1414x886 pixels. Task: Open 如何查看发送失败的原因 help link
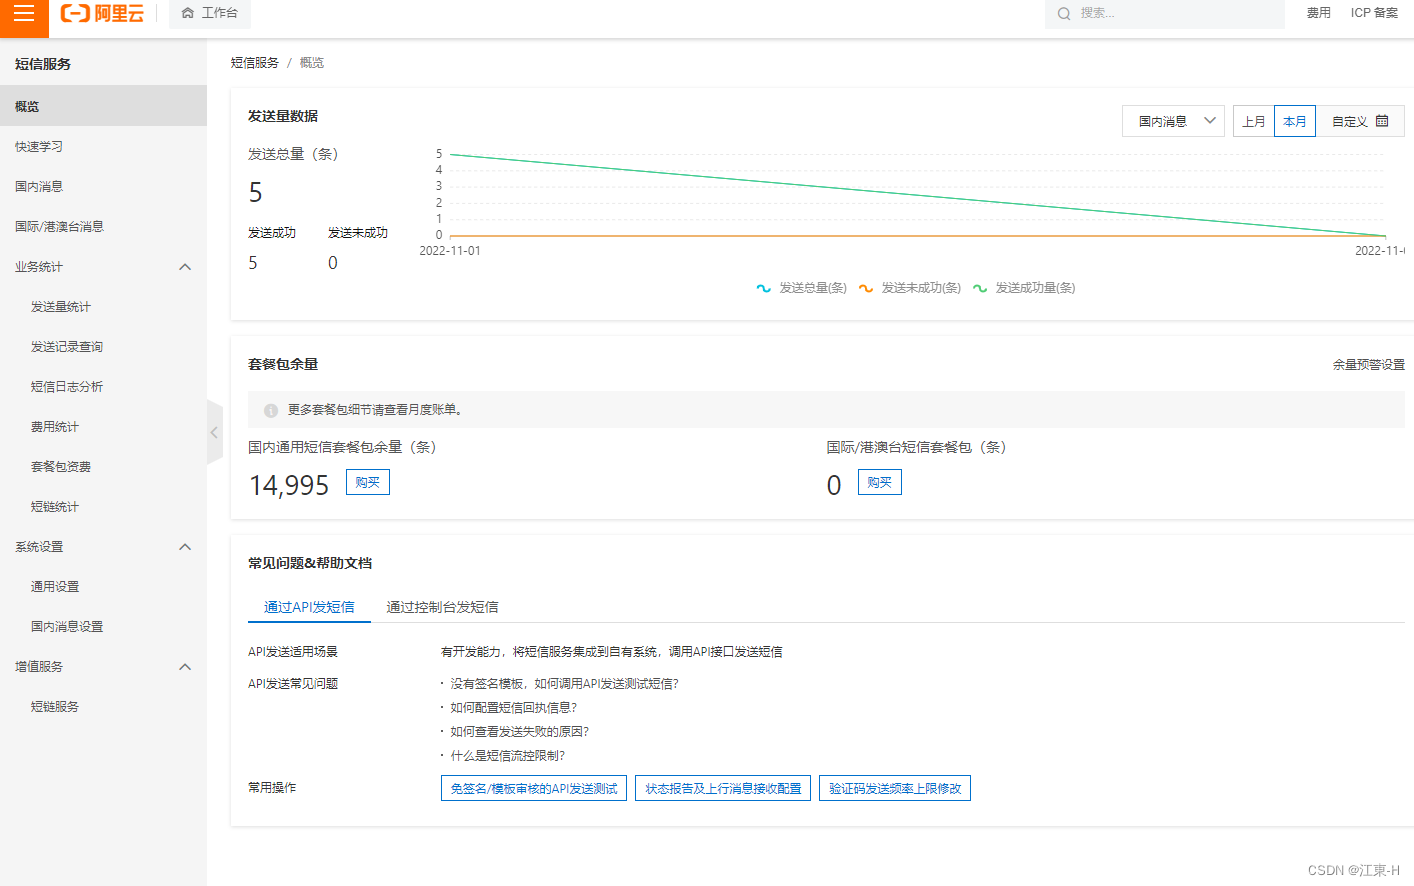tap(519, 732)
